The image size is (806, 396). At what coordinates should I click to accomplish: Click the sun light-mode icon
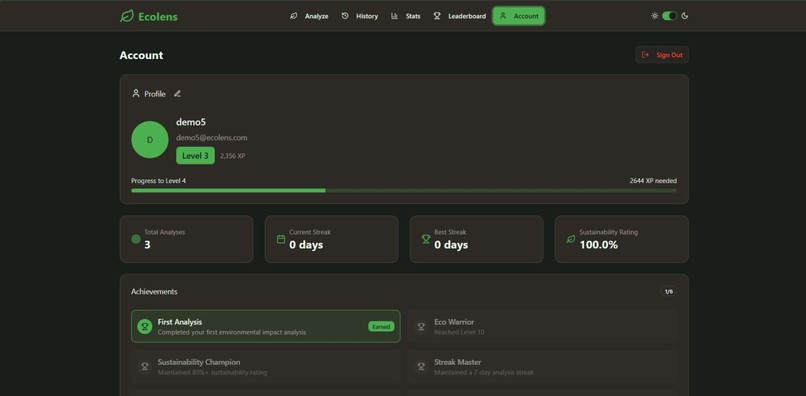[654, 16]
